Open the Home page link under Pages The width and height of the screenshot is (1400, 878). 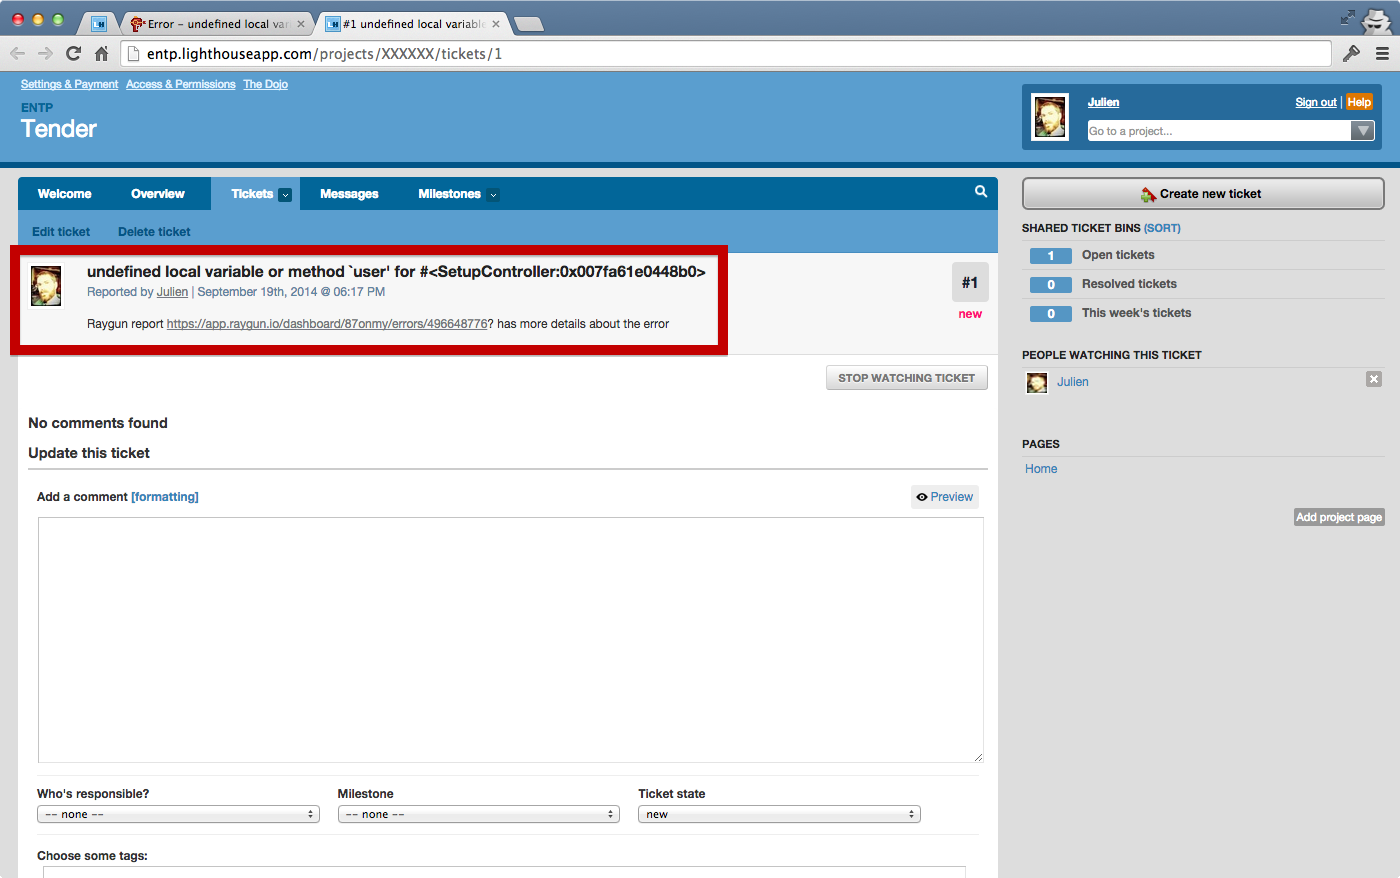point(1041,469)
